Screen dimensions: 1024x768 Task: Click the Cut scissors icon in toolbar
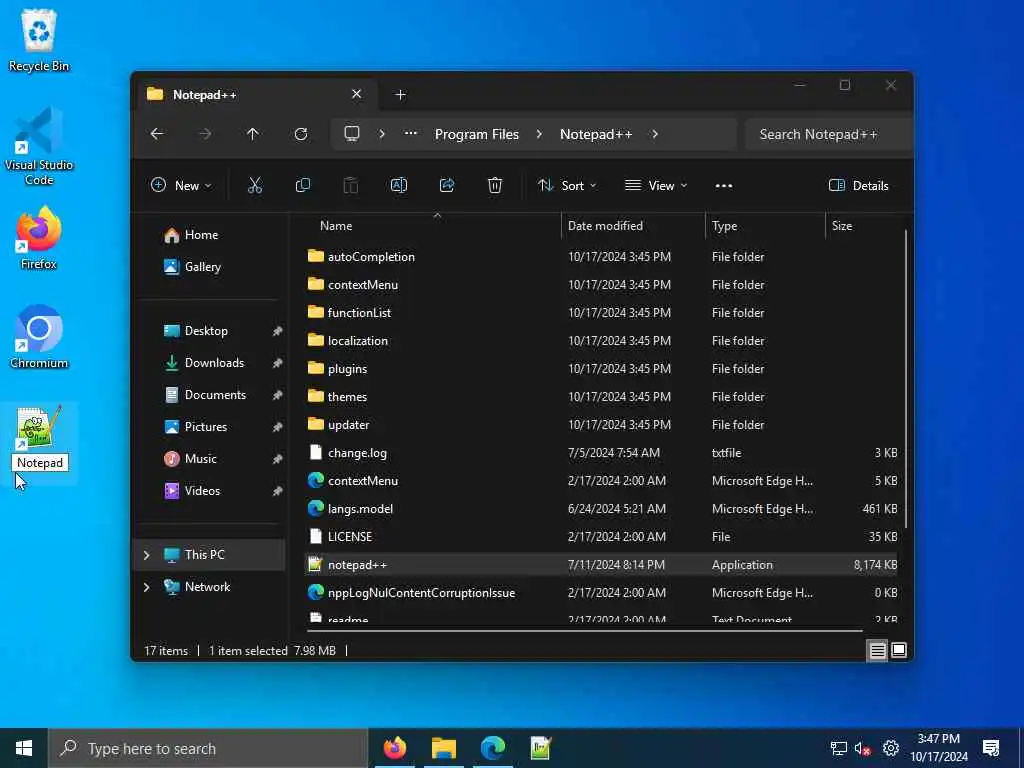[x=255, y=185]
